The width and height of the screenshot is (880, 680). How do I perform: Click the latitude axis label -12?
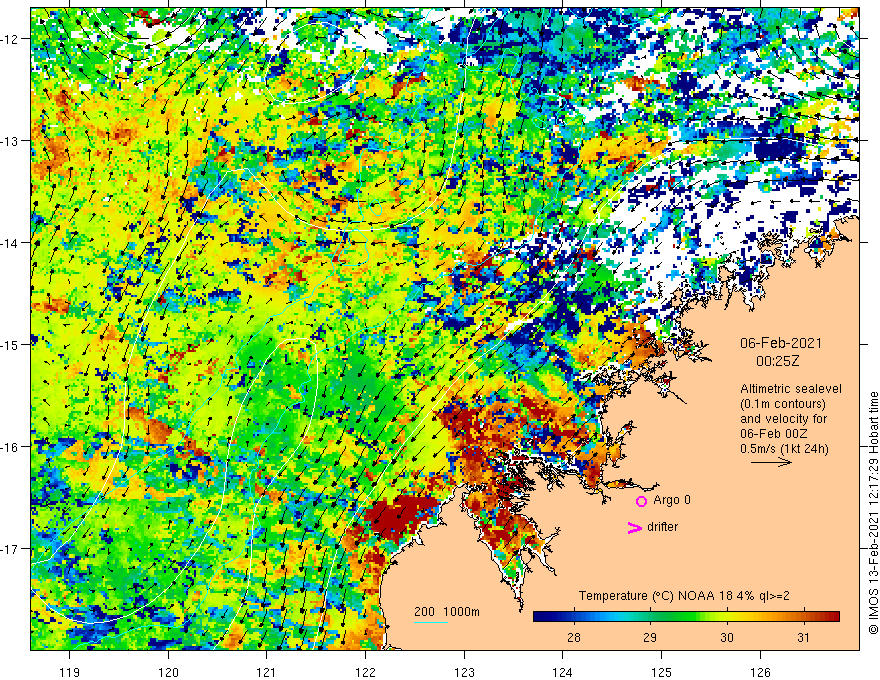[10, 39]
